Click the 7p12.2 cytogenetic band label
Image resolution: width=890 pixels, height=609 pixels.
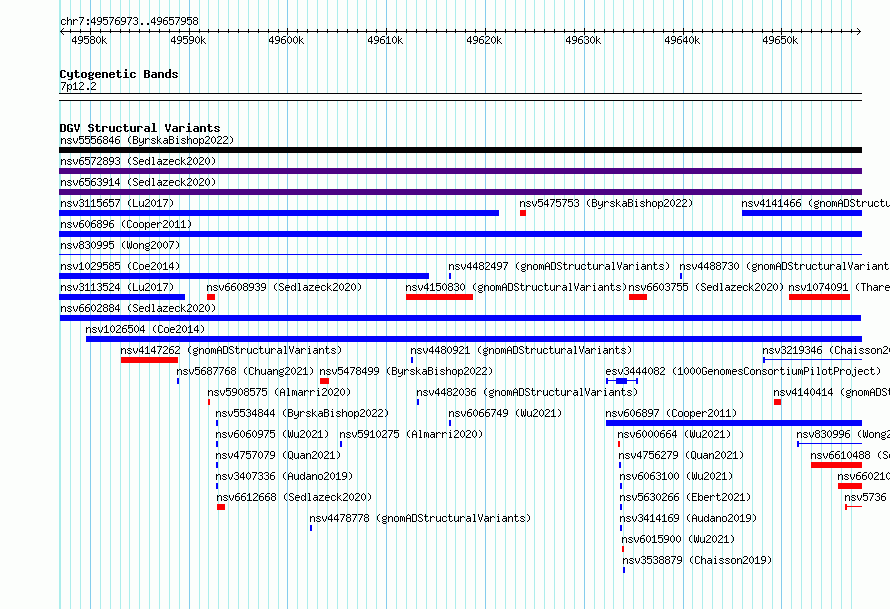(78, 86)
